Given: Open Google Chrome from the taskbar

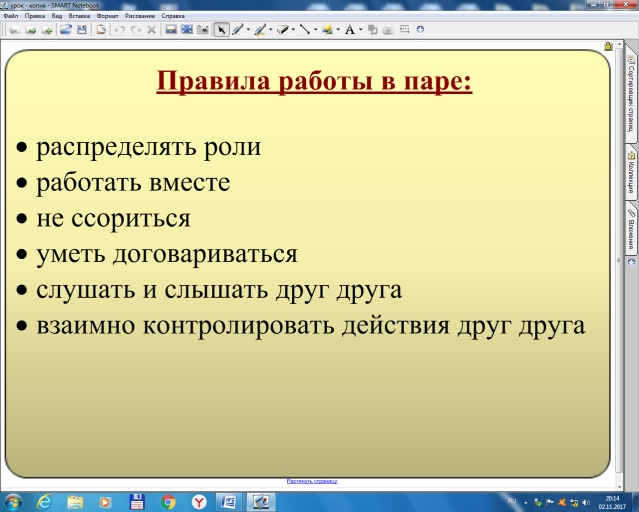Looking at the screenshot, I should [x=168, y=501].
